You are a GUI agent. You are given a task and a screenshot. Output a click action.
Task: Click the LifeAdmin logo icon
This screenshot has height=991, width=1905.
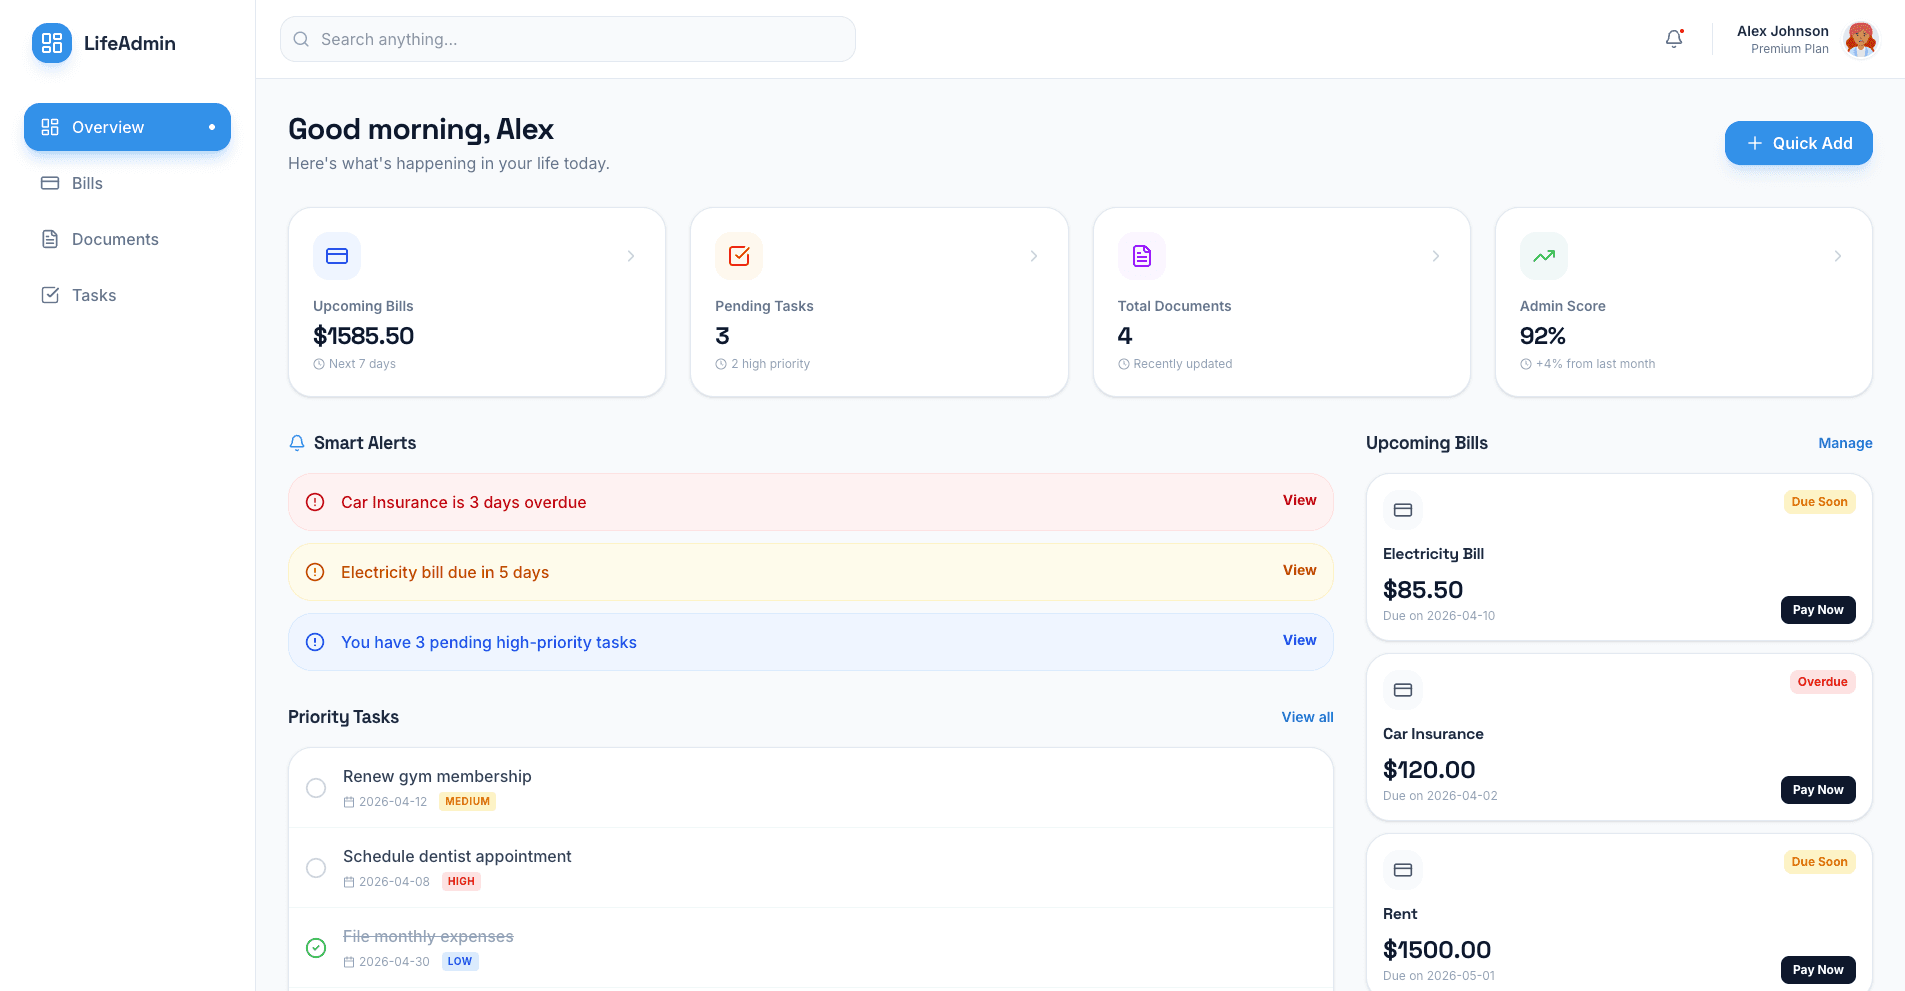click(x=52, y=43)
